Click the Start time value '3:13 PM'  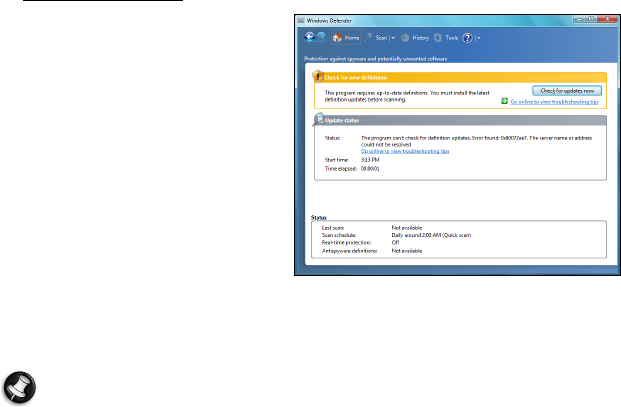pos(370,160)
